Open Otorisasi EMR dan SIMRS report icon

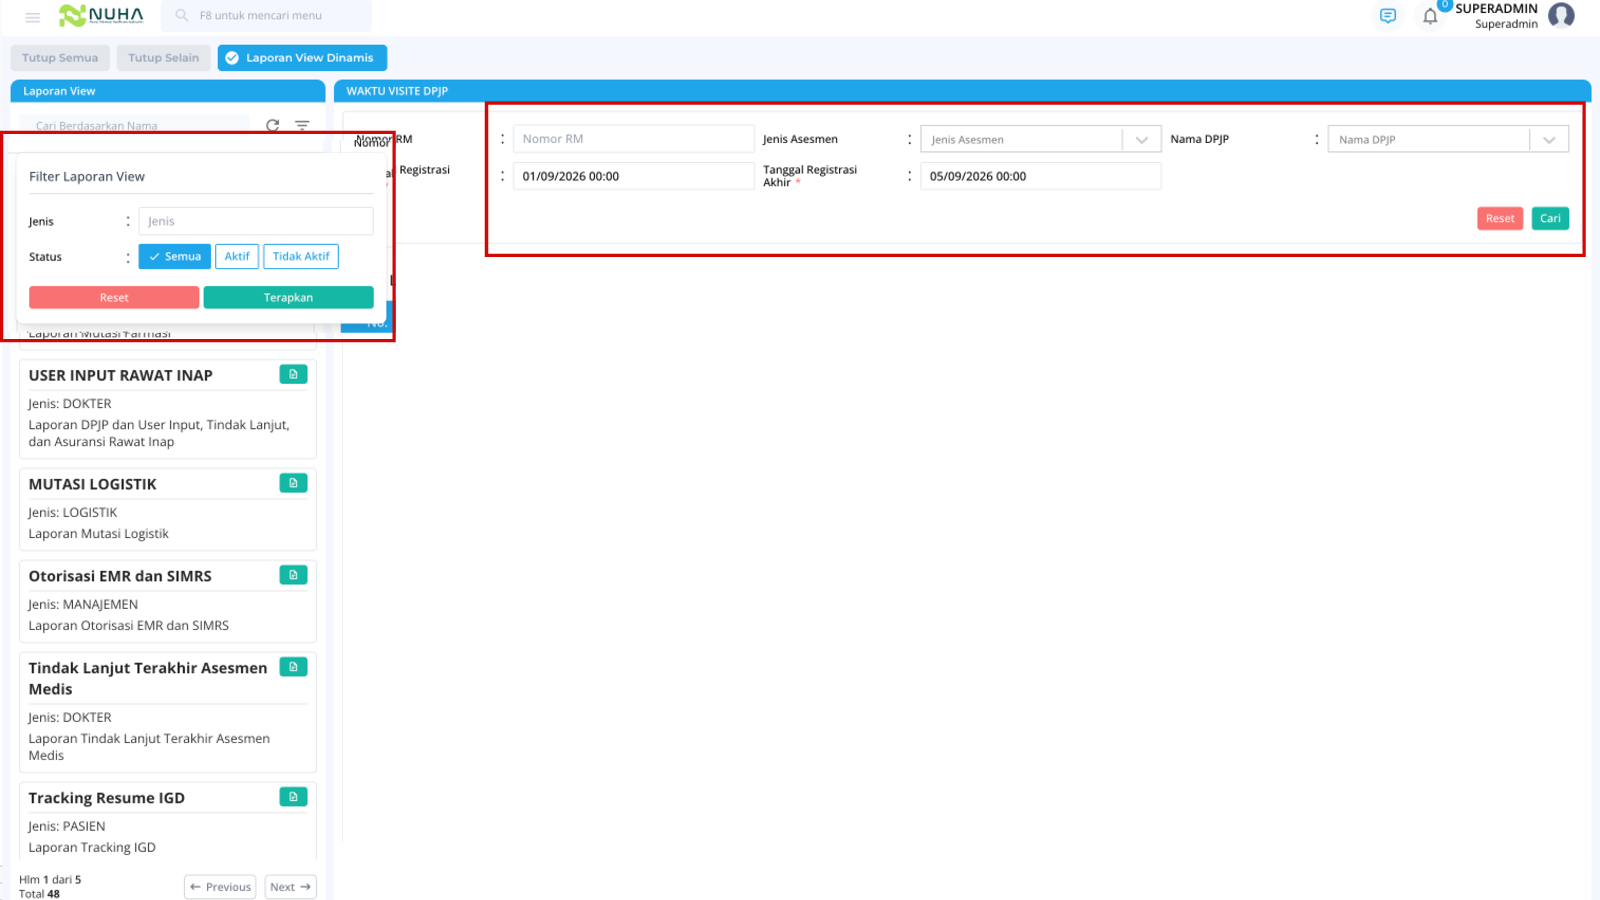click(293, 575)
